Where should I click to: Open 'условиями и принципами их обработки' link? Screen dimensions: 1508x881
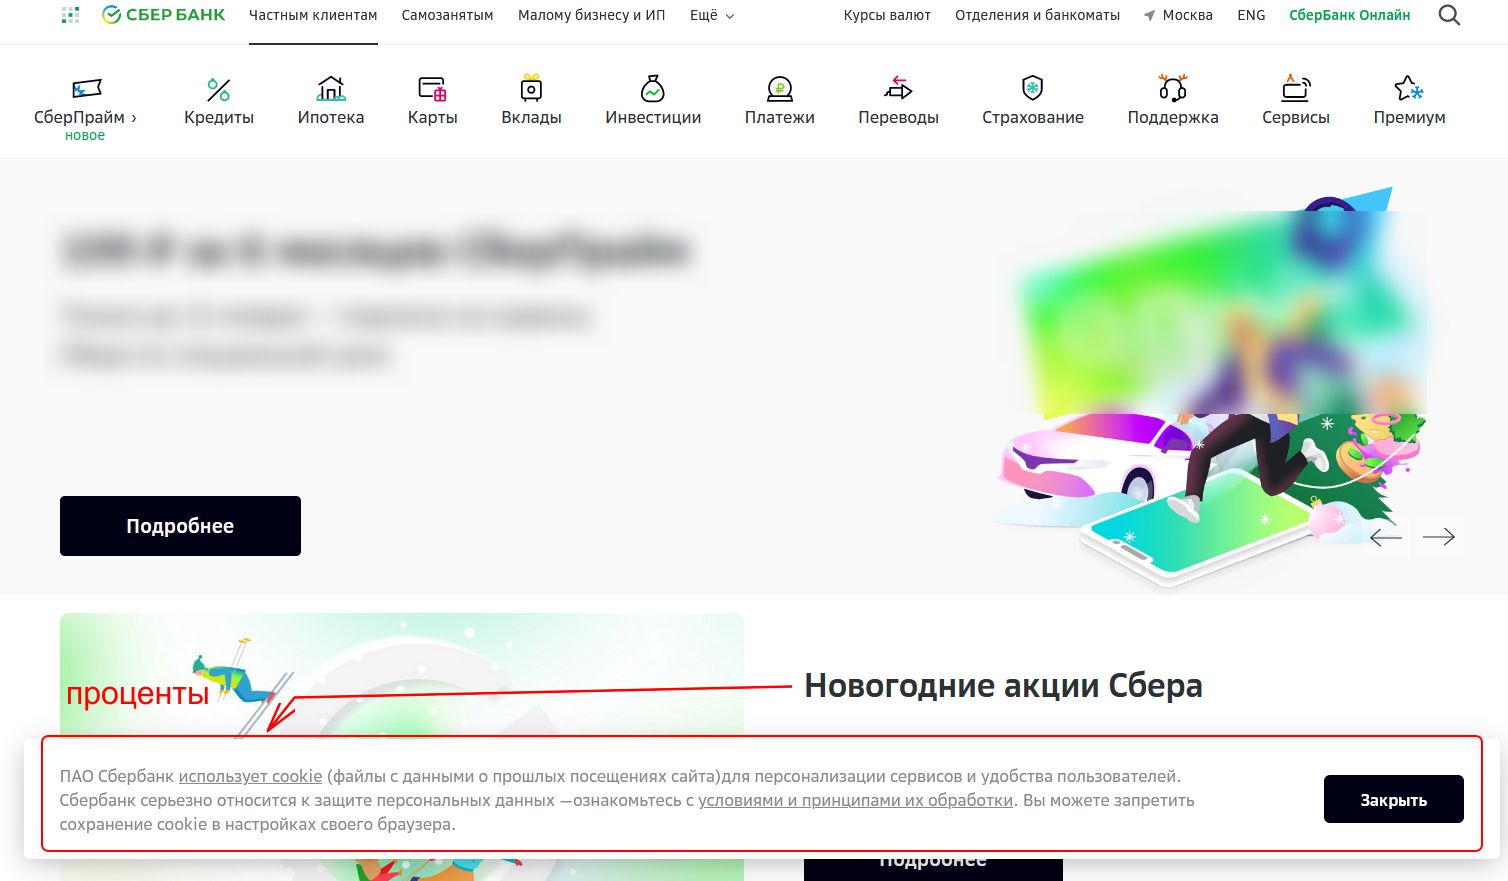tap(856, 800)
